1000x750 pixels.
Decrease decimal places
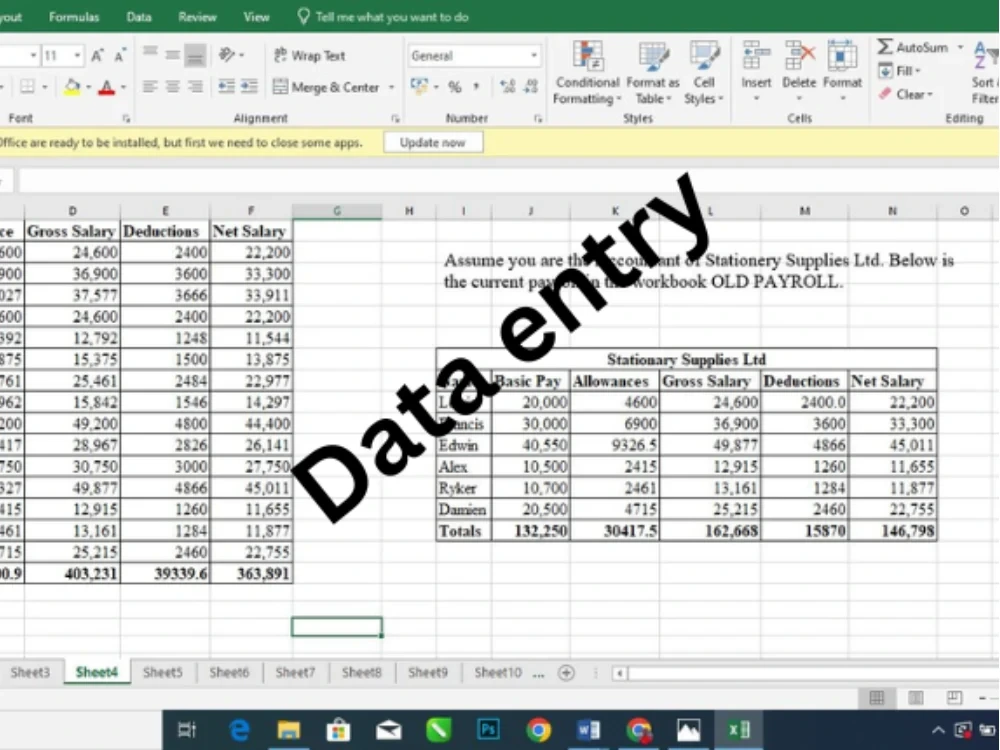point(531,87)
